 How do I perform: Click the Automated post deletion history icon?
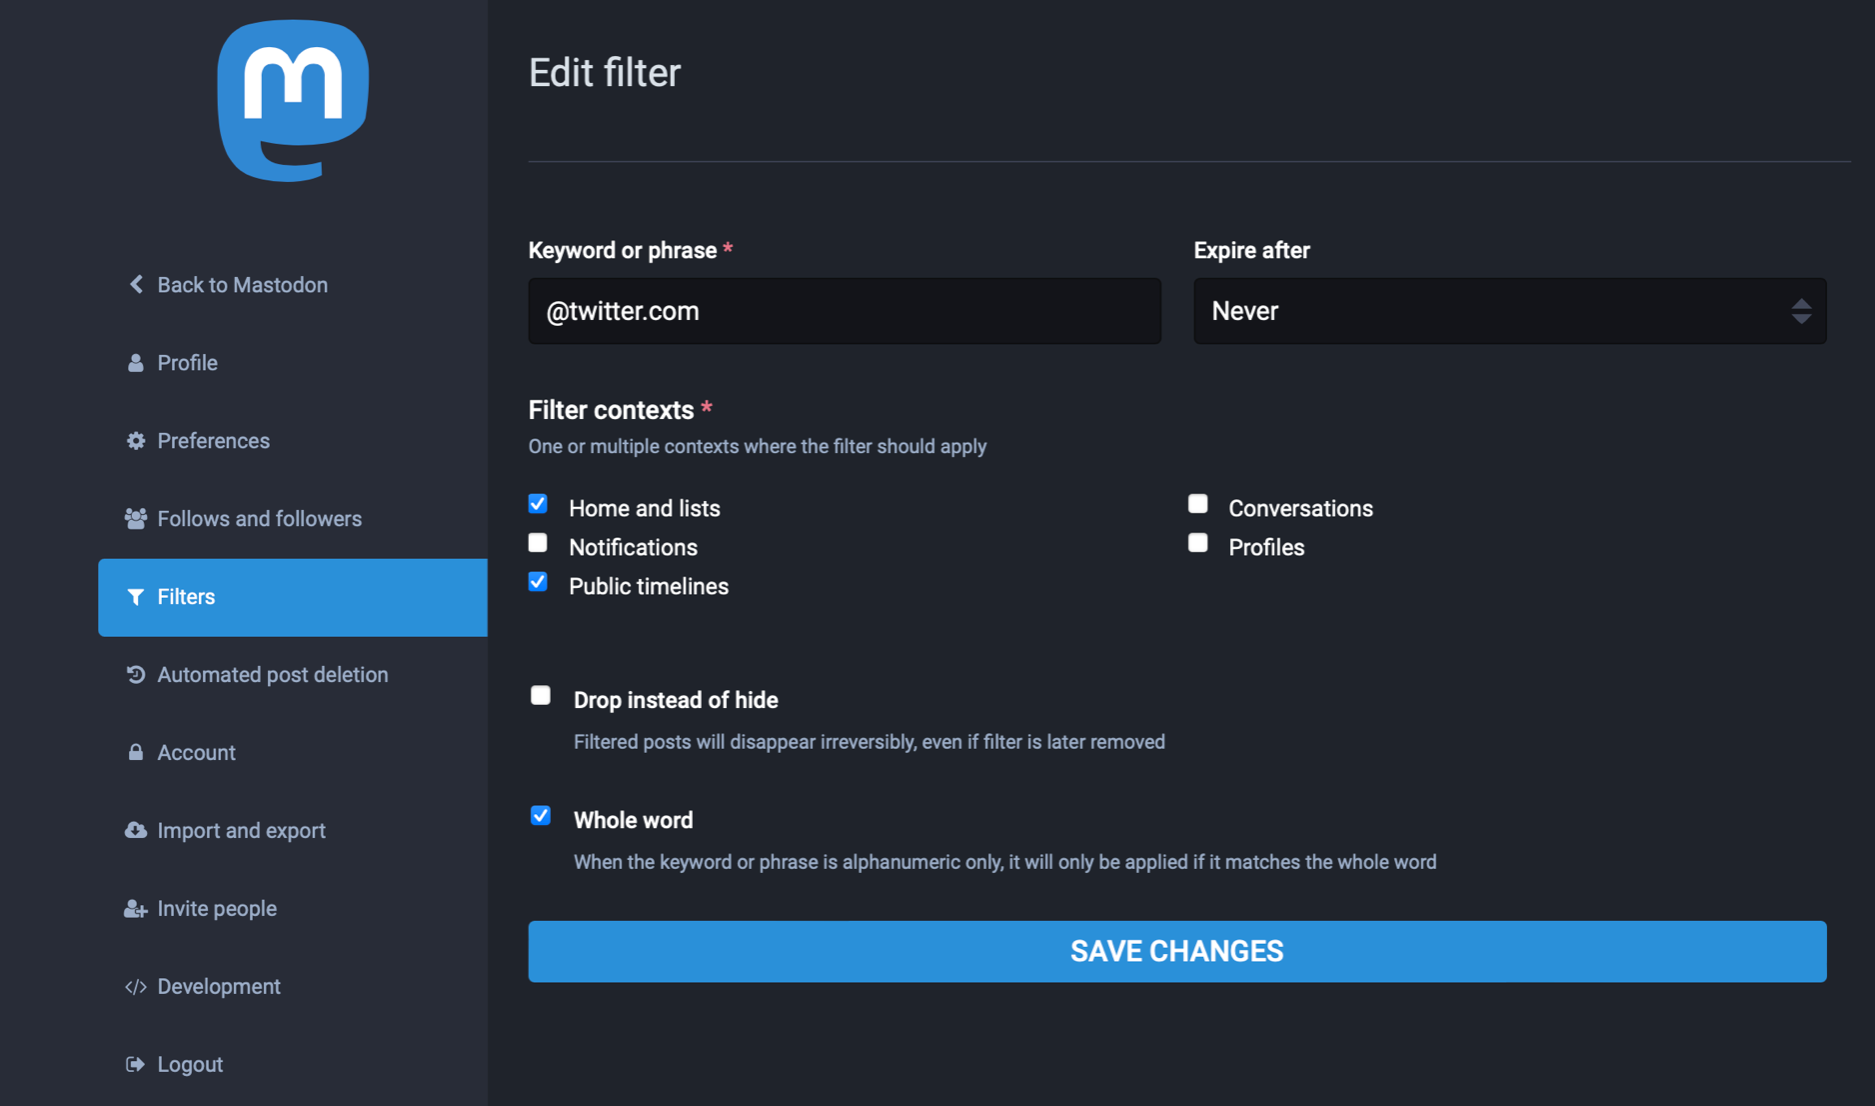click(136, 675)
